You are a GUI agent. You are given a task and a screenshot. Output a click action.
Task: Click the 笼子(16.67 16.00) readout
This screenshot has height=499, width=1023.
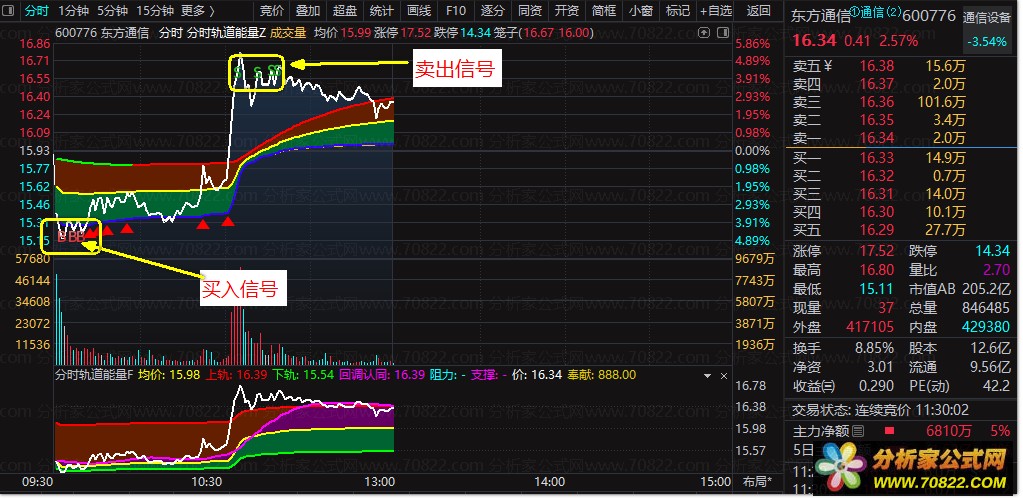tap(545, 33)
